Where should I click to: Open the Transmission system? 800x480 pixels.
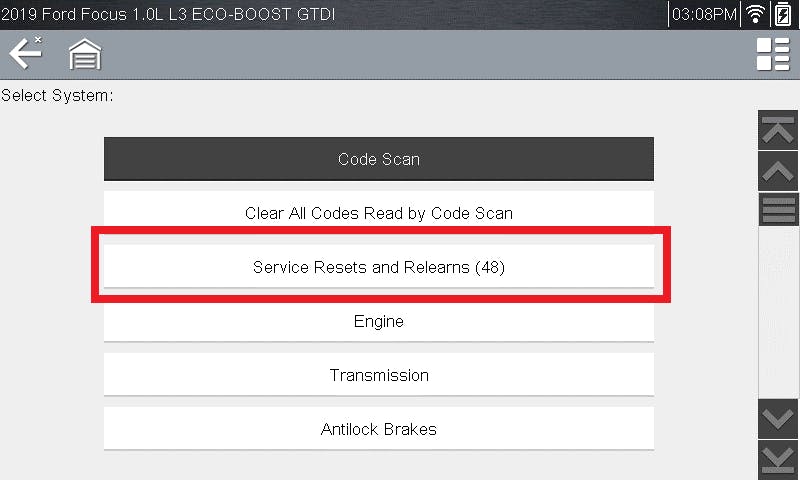point(379,375)
